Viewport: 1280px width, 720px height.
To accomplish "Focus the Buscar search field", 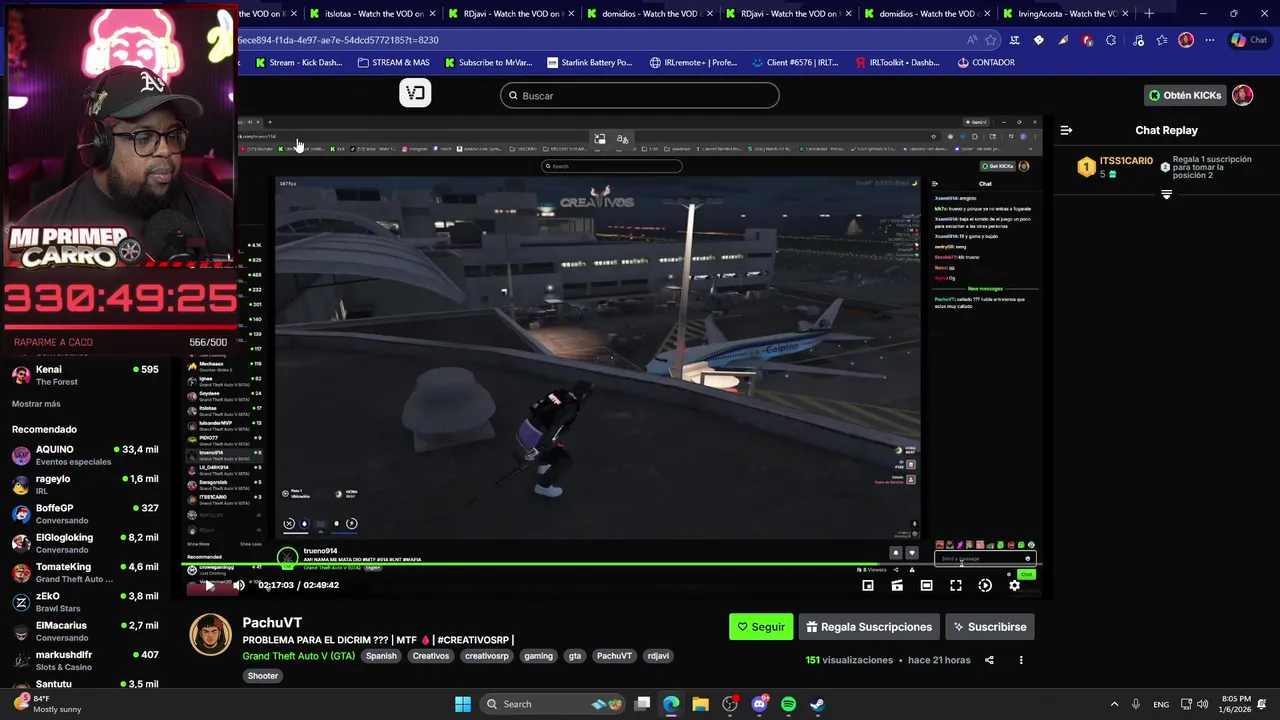I will point(640,96).
